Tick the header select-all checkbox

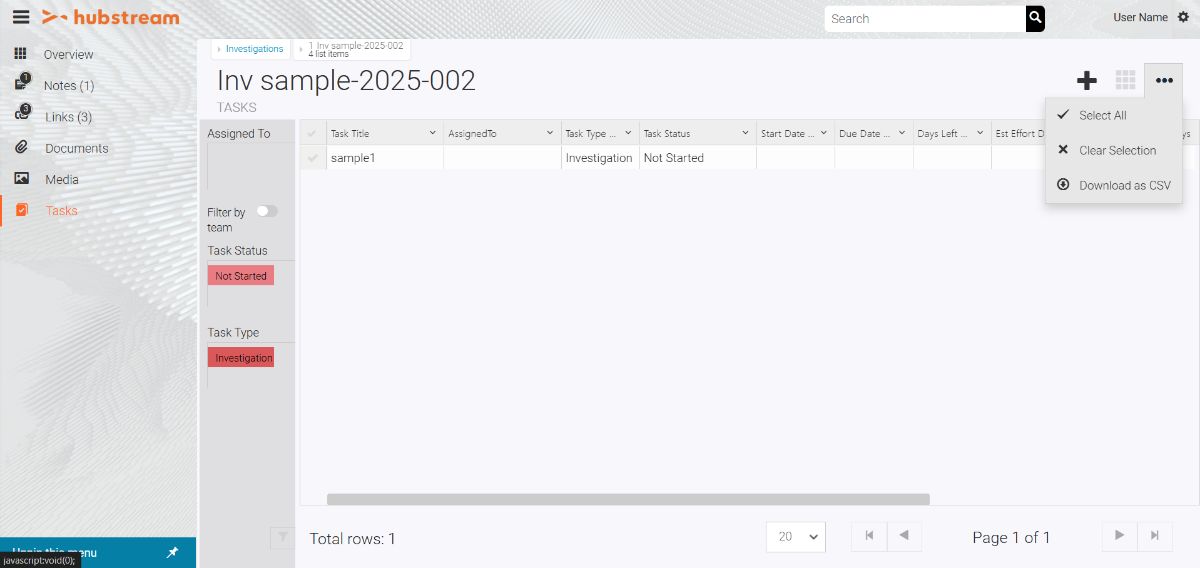[313, 133]
